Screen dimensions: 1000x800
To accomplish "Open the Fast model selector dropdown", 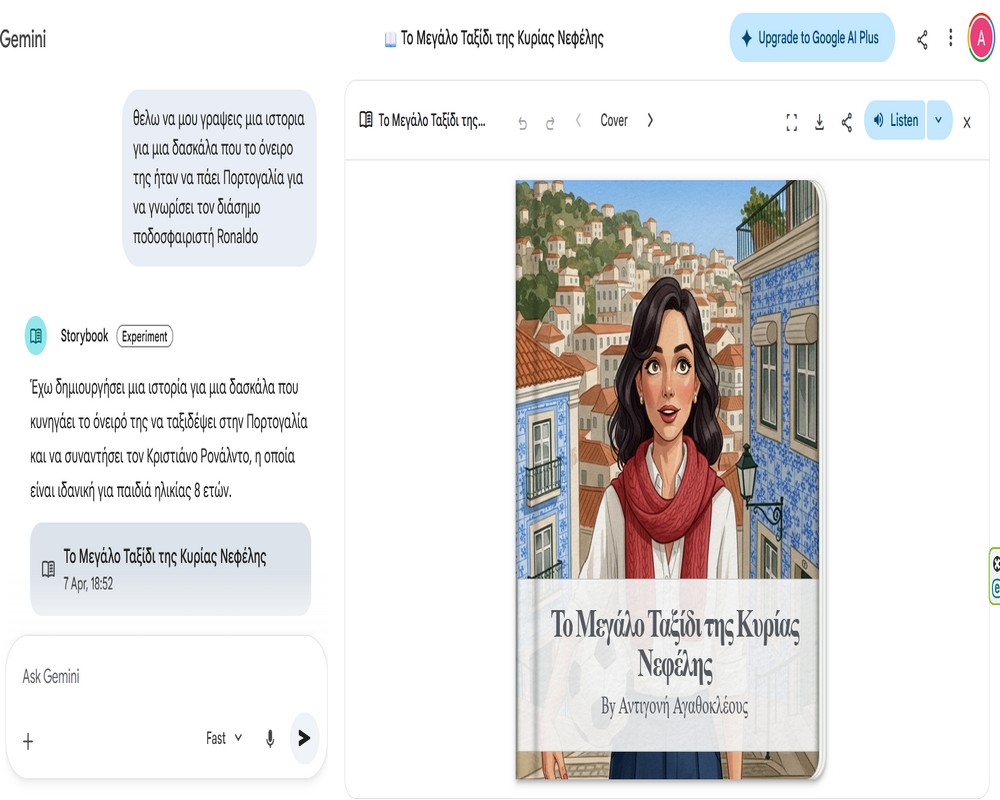I will coord(224,738).
